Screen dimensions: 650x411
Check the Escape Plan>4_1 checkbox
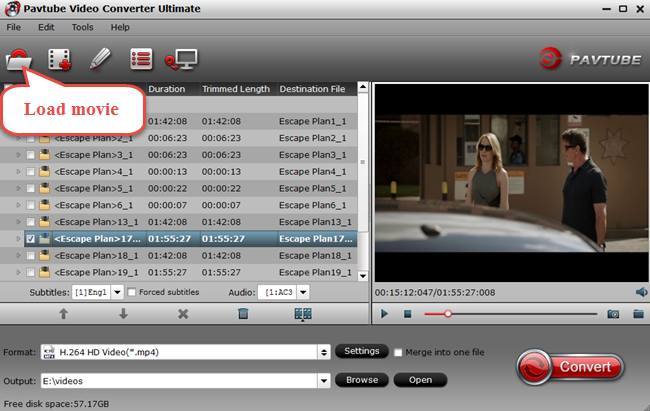(x=30, y=172)
